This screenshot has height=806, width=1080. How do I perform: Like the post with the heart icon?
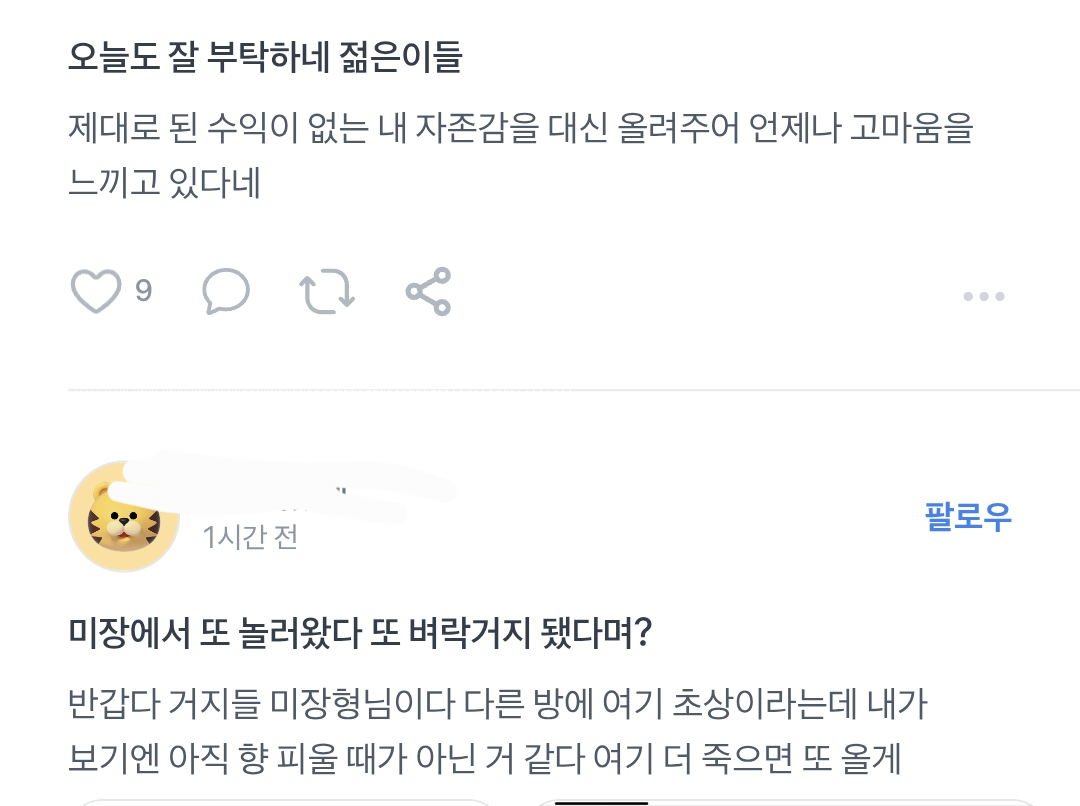96,291
